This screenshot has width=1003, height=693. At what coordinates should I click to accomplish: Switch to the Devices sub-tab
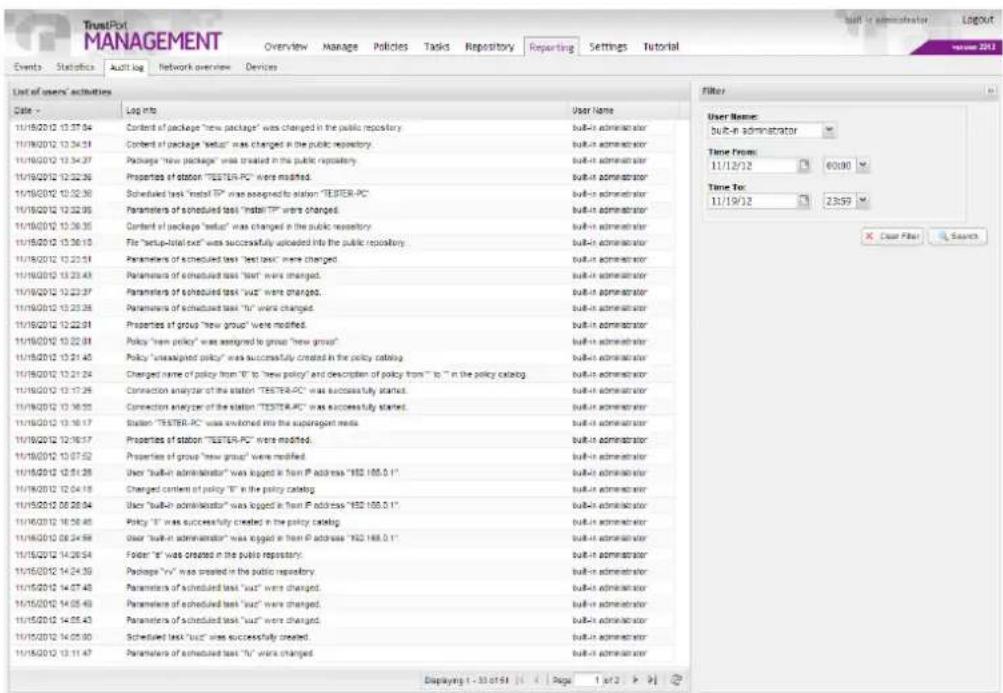(x=261, y=67)
